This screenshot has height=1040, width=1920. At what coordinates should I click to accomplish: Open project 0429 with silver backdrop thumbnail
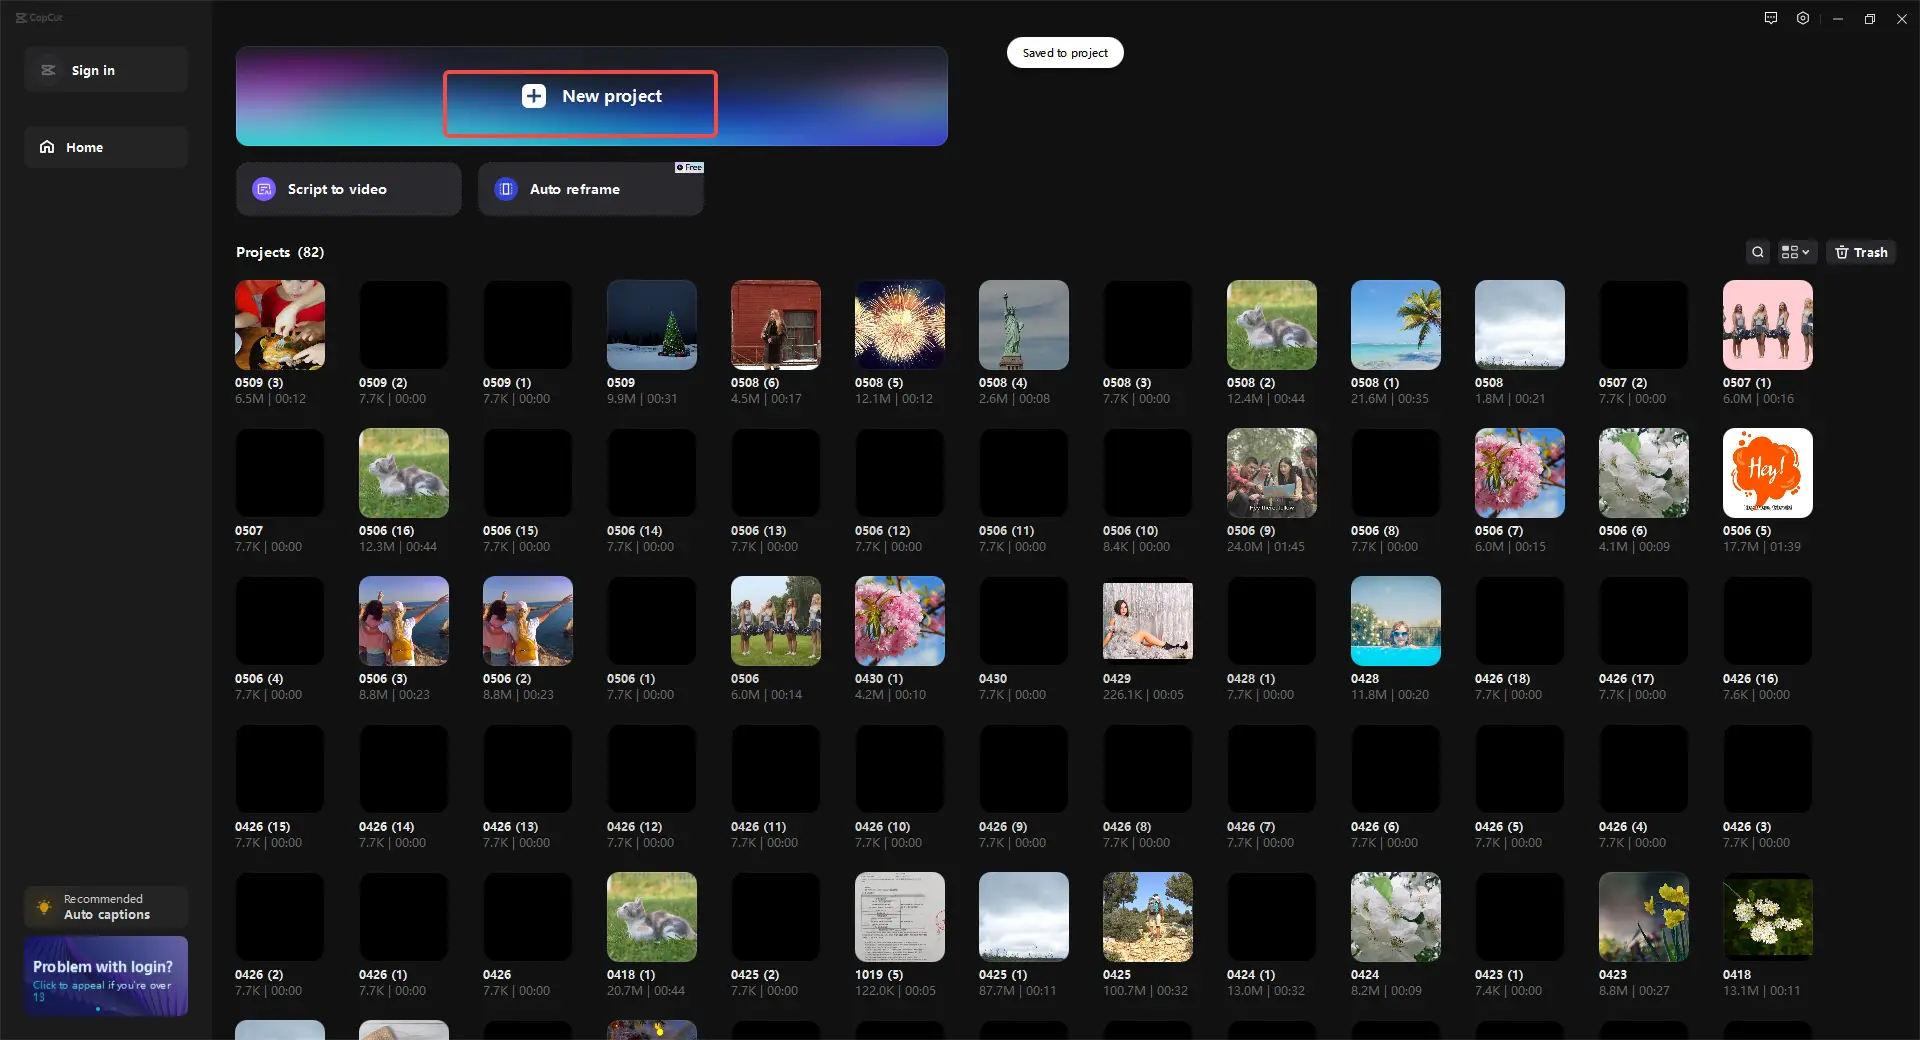click(1147, 621)
